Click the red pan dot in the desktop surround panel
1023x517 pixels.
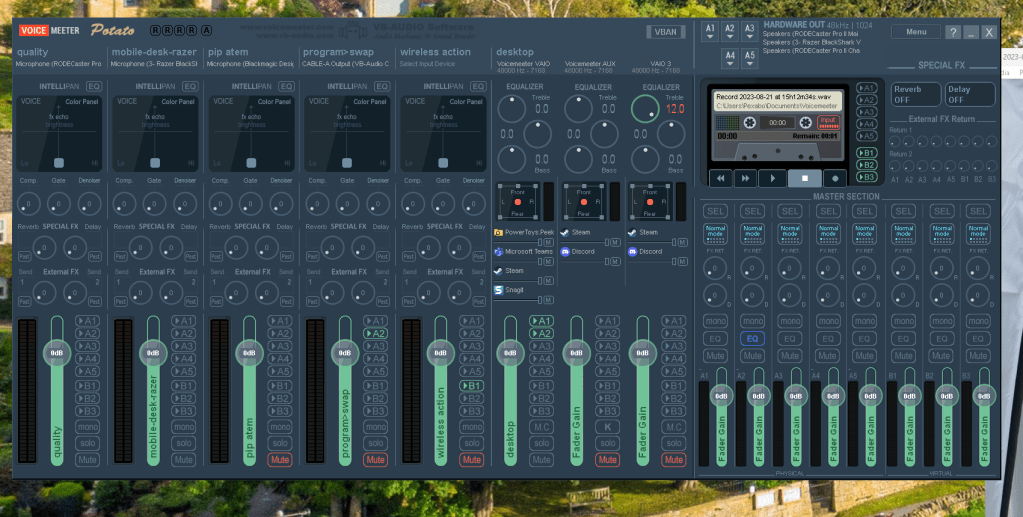click(517, 202)
